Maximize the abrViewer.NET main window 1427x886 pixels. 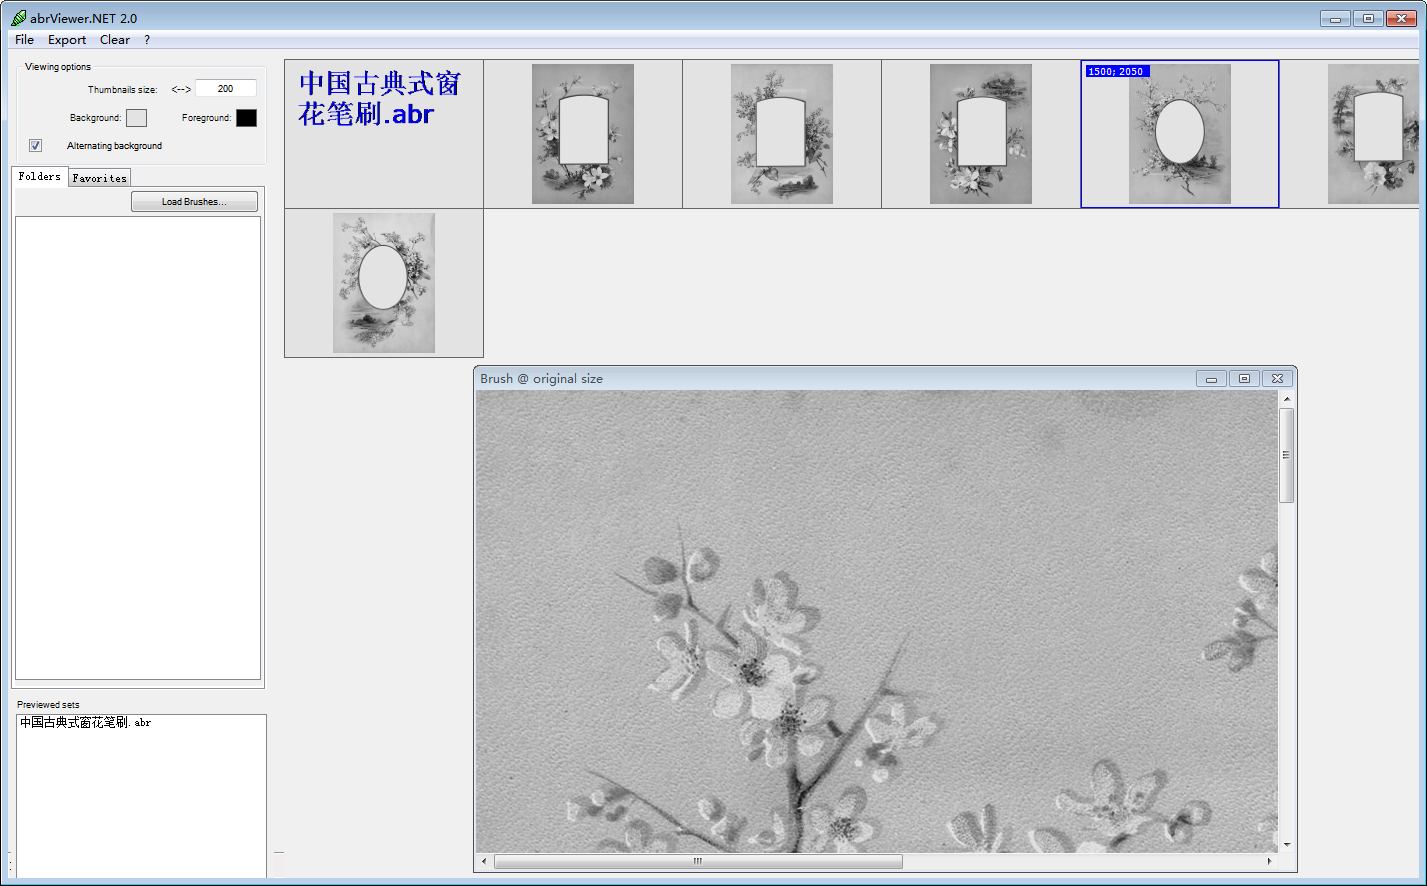click(1368, 18)
